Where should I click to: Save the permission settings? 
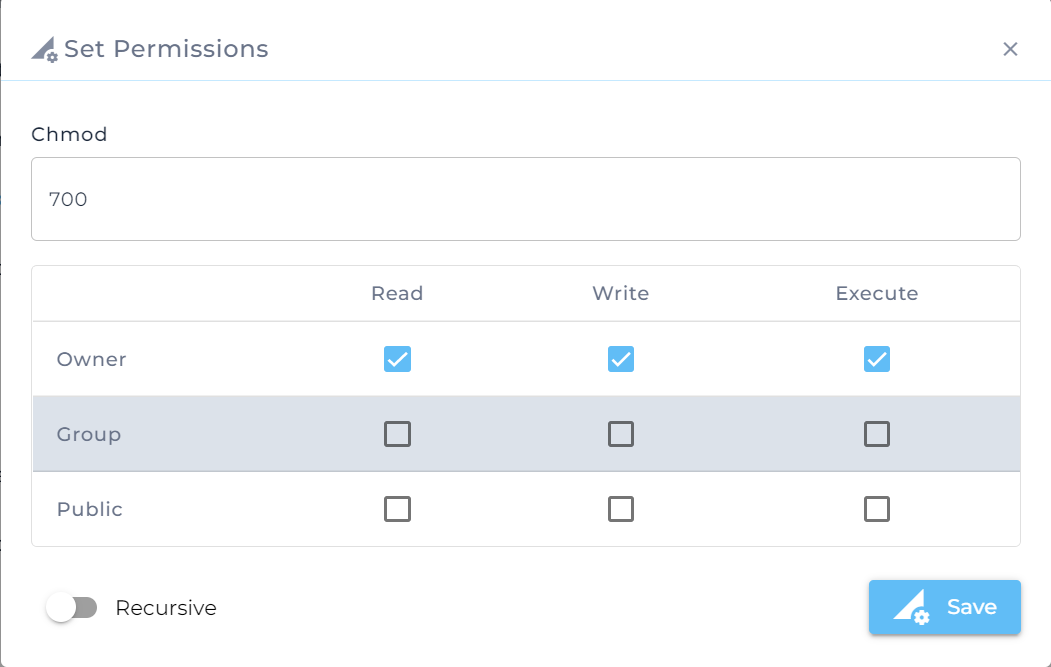tap(944, 607)
